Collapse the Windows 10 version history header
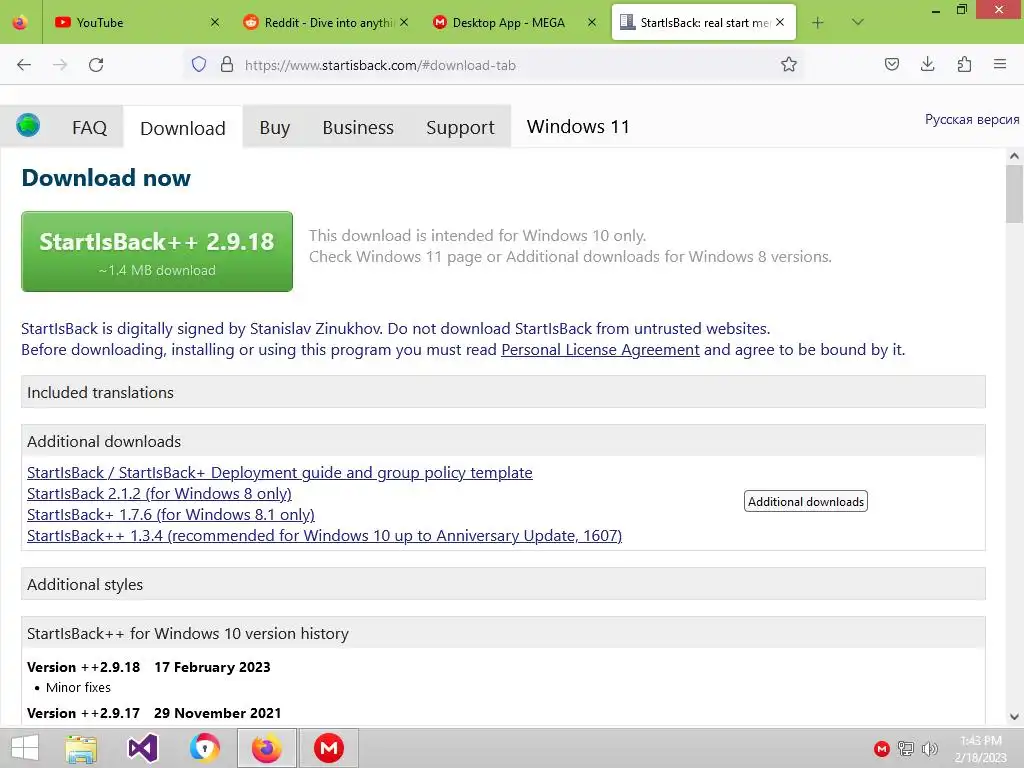 pyautogui.click(x=503, y=633)
